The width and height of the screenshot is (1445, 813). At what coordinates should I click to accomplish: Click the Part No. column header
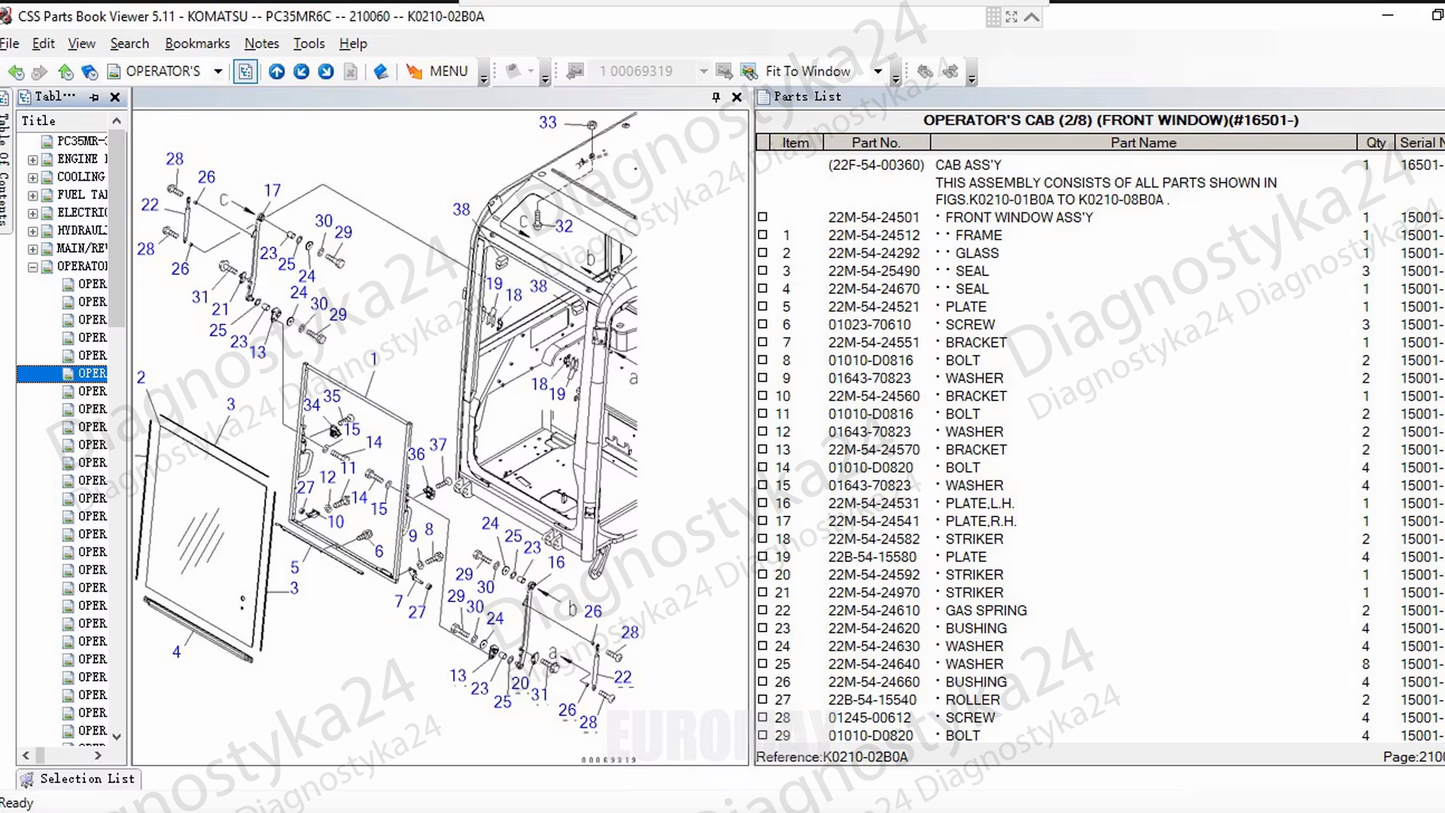876,143
